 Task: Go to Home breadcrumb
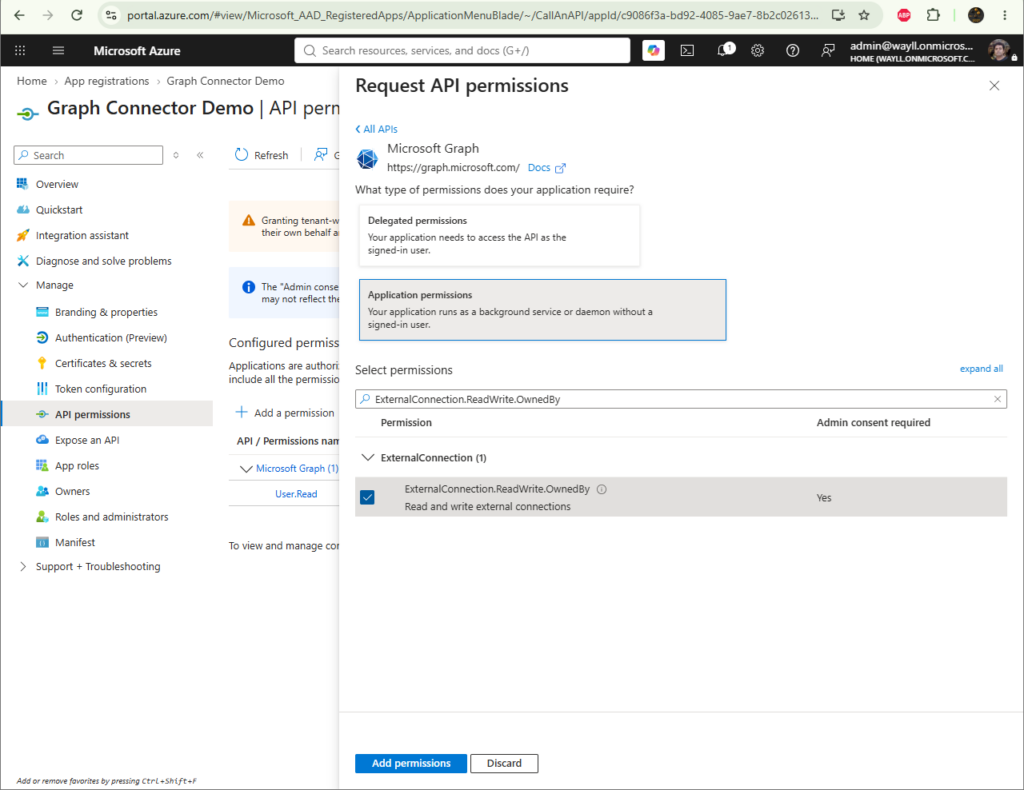(x=32, y=81)
